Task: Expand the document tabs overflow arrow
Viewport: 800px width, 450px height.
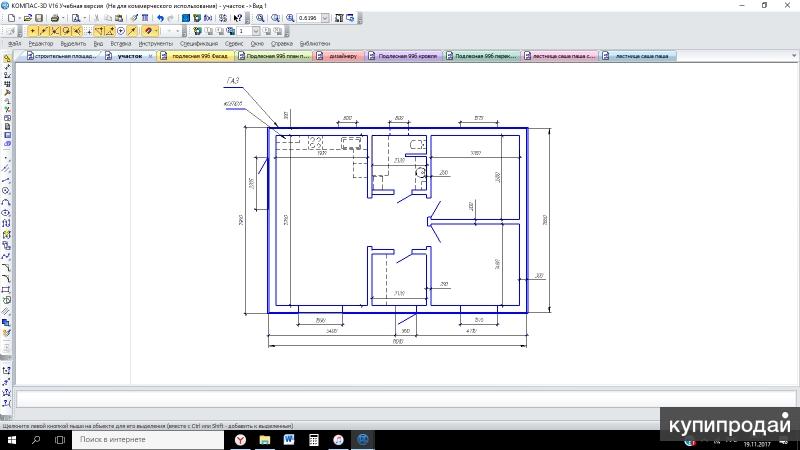Action: coord(794,56)
